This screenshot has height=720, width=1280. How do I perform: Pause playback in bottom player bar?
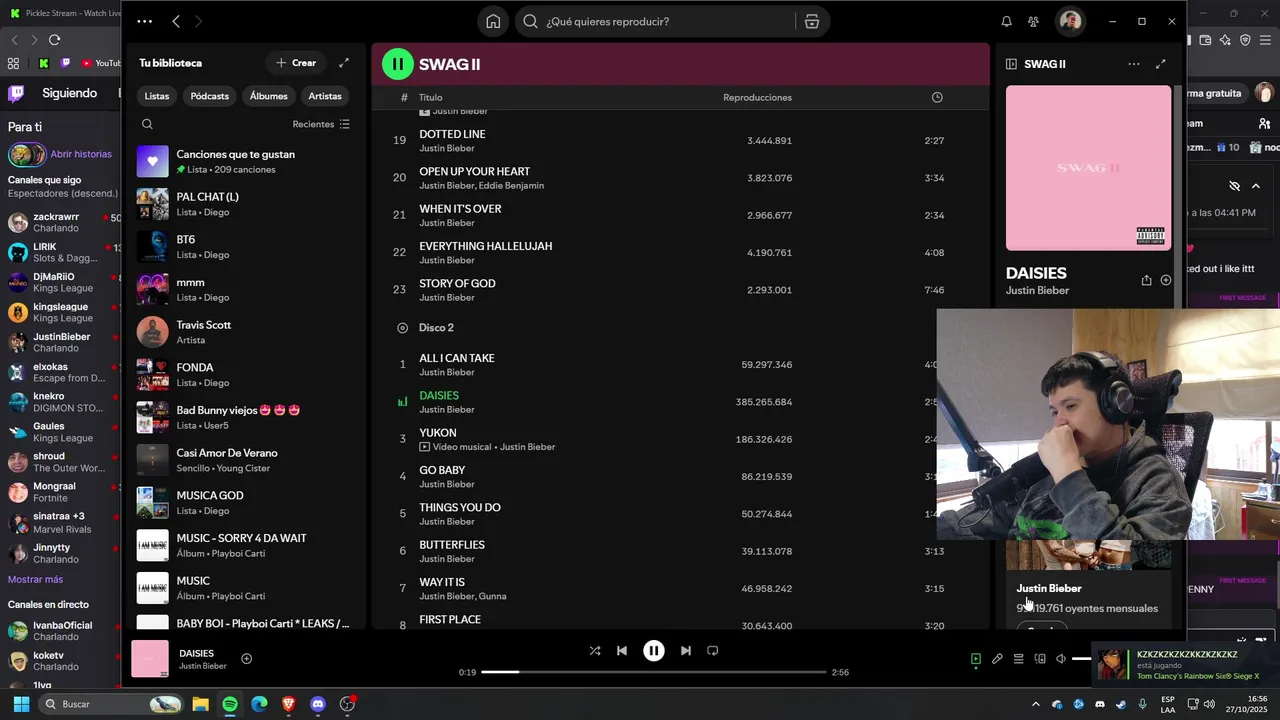[653, 651]
